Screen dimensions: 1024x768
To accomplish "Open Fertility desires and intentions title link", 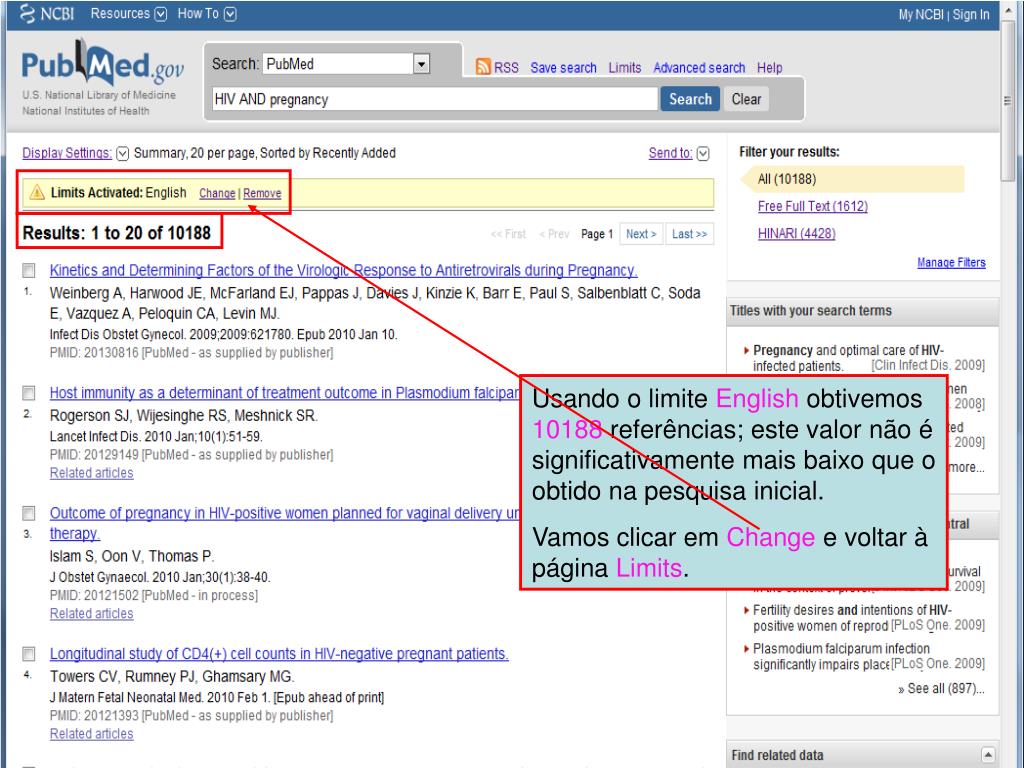I will pyautogui.click(x=852, y=618).
